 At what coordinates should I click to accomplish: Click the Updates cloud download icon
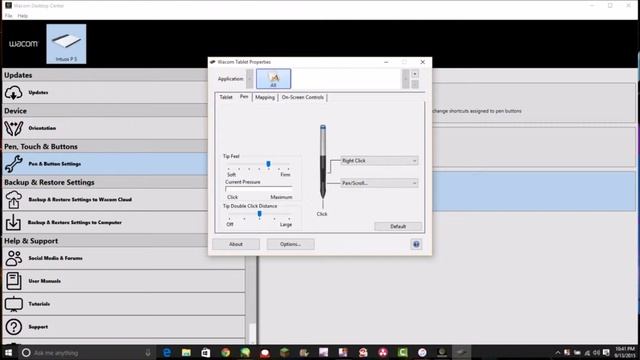pos(13,93)
